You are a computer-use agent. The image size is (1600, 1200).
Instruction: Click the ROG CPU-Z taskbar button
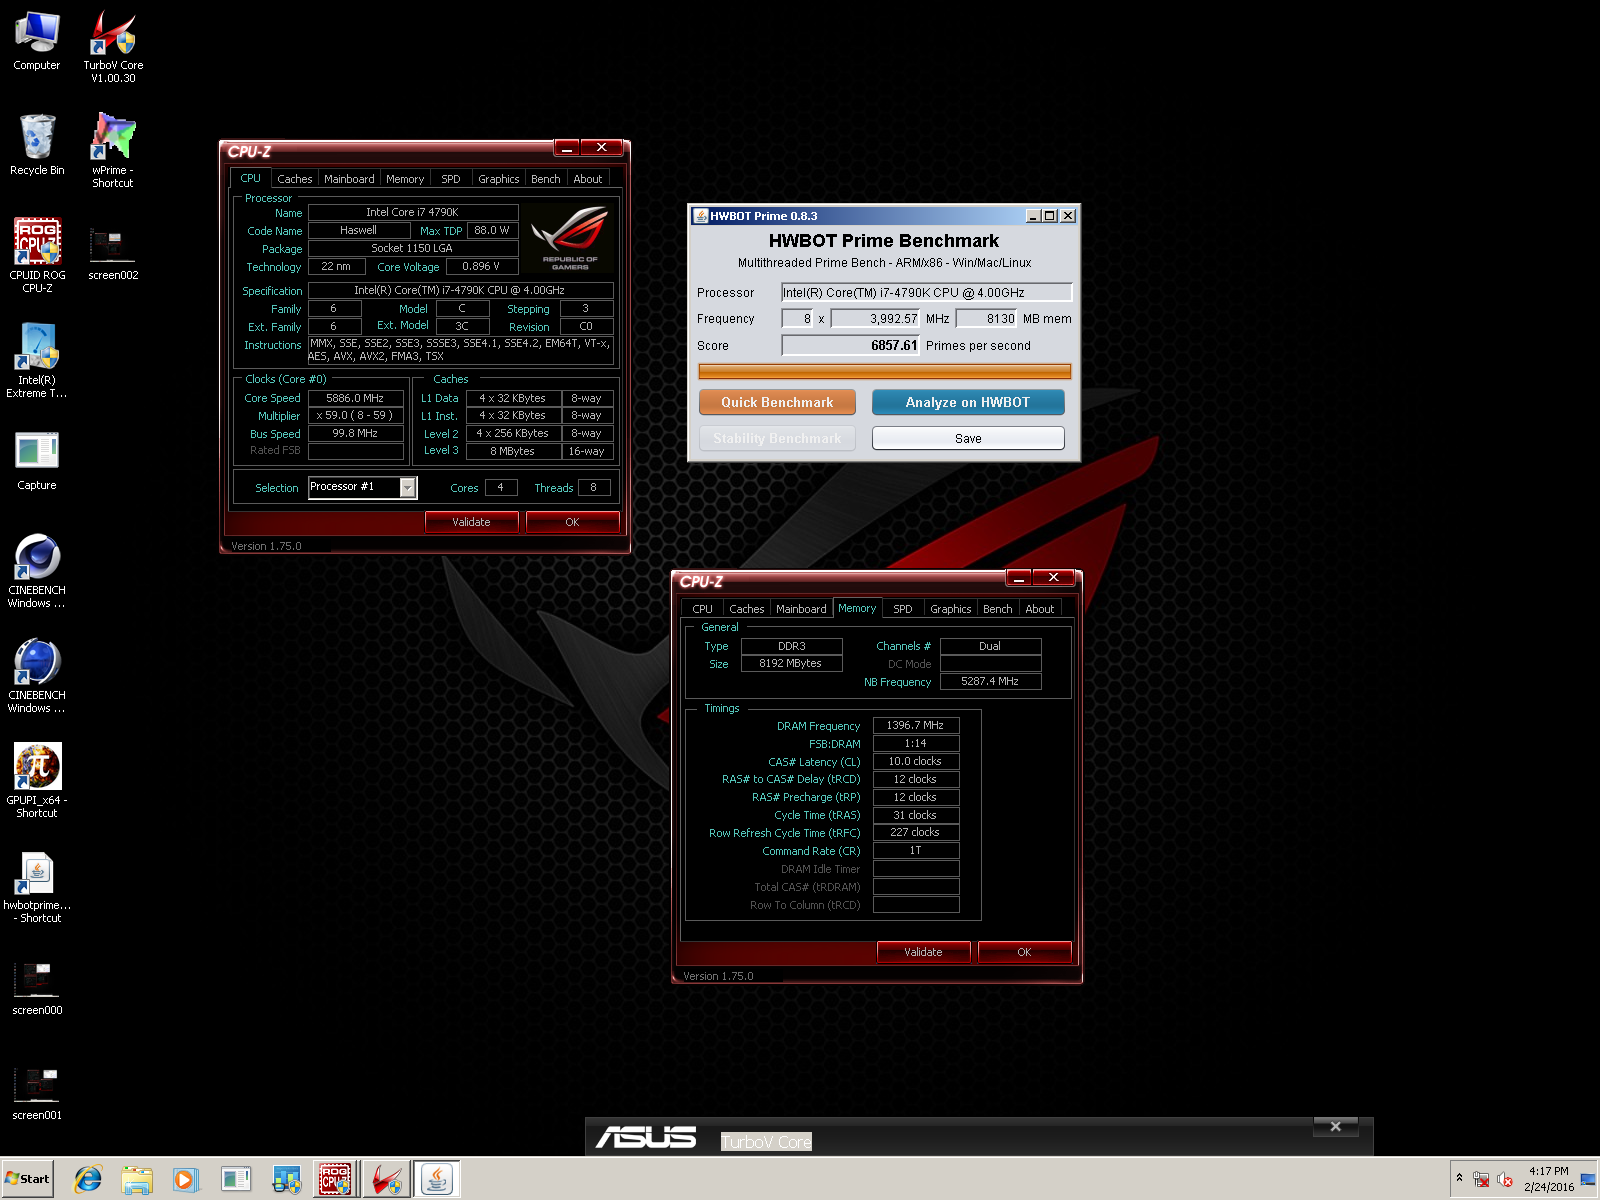(335, 1180)
